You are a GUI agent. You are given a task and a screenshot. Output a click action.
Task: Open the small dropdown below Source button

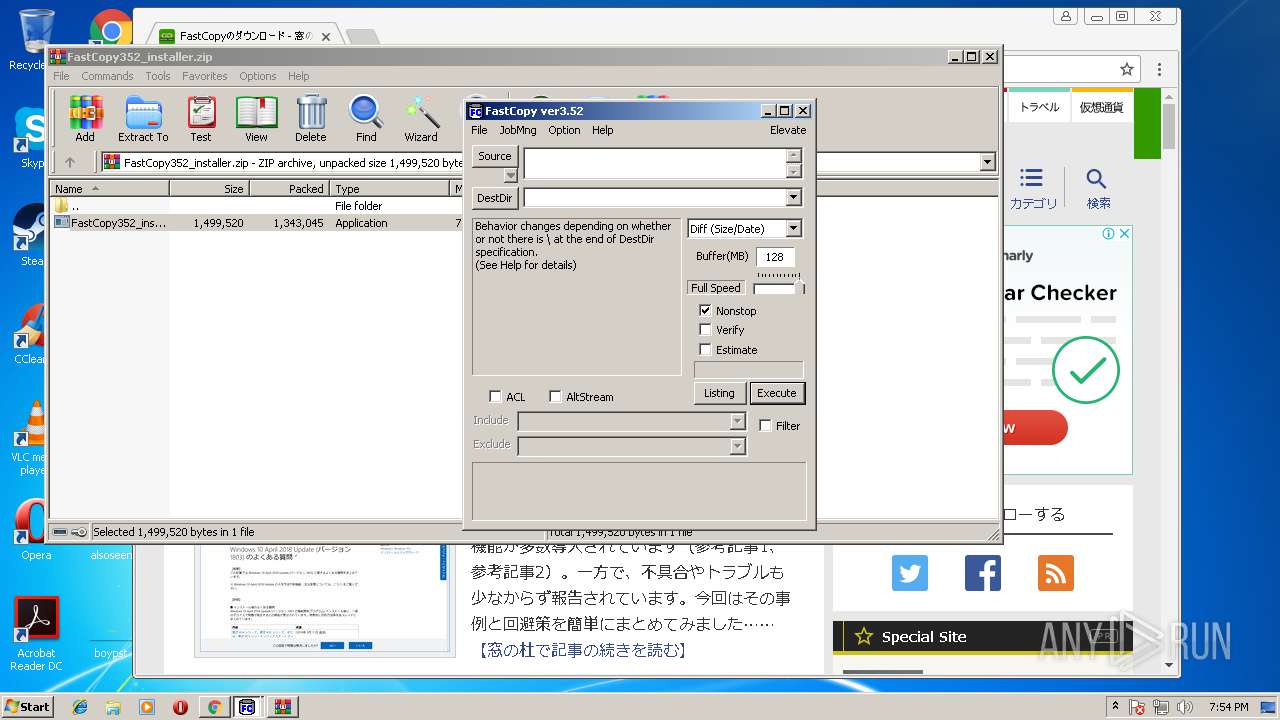(x=510, y=176)
